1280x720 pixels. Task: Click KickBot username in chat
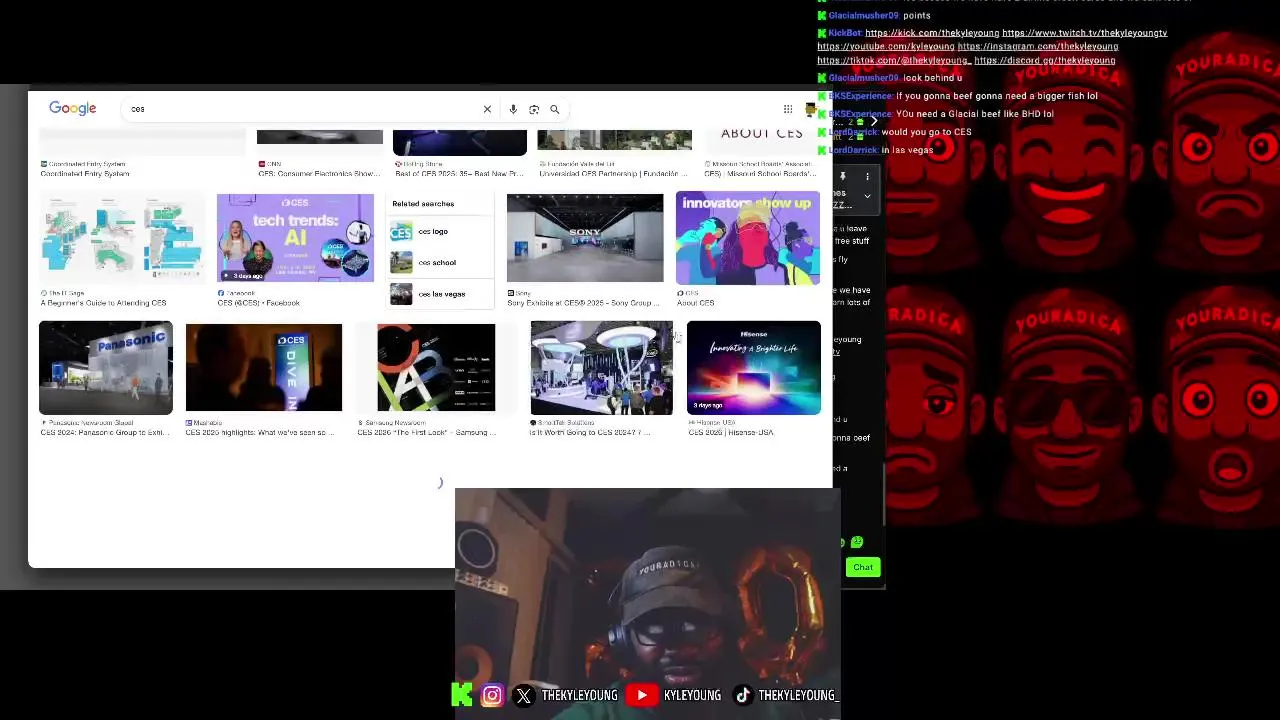point(845,33)
